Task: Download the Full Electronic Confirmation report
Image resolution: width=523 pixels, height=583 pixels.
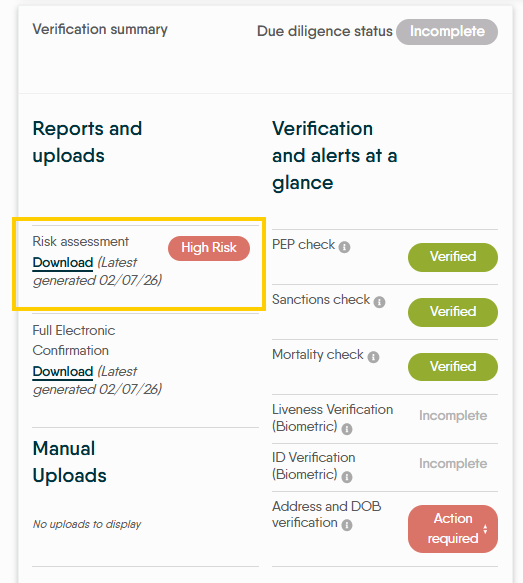Action: pyautogui.click(x=63, y=371)
